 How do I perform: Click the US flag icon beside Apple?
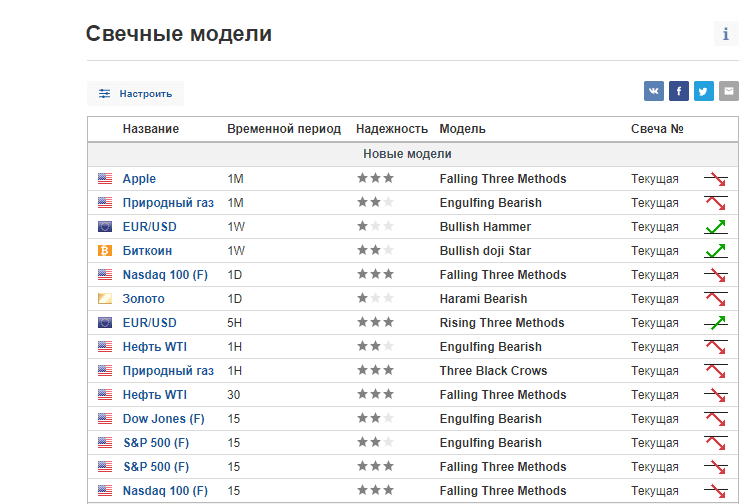pos(105,179)
